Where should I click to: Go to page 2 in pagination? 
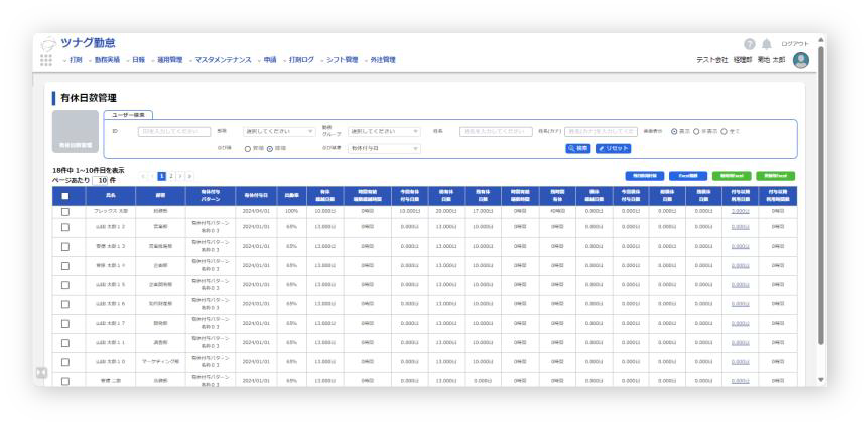pos(170,175)
